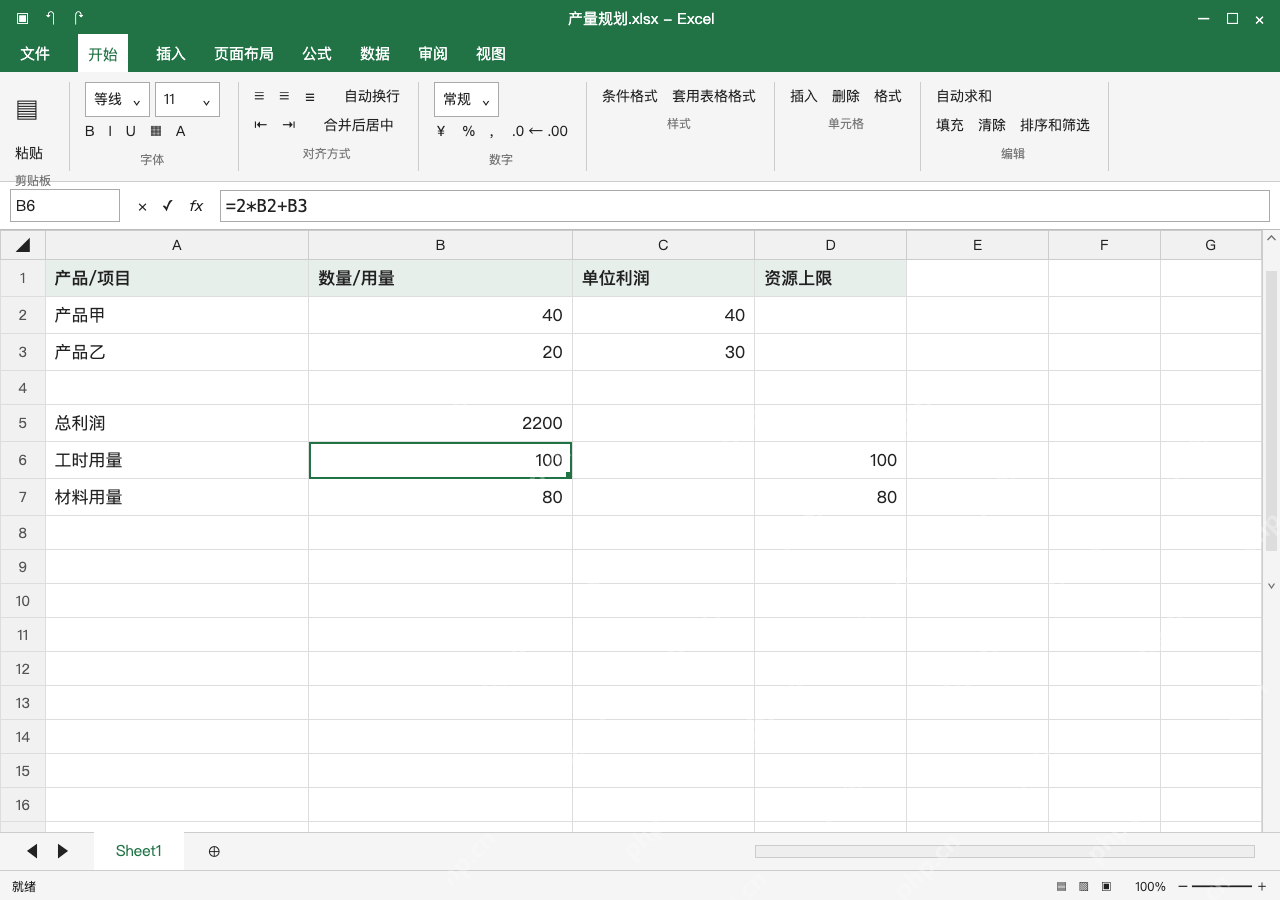Click the font color A icon
Image resolution: width=1280 pixels, height=900 pixels.
coord(181,131)
